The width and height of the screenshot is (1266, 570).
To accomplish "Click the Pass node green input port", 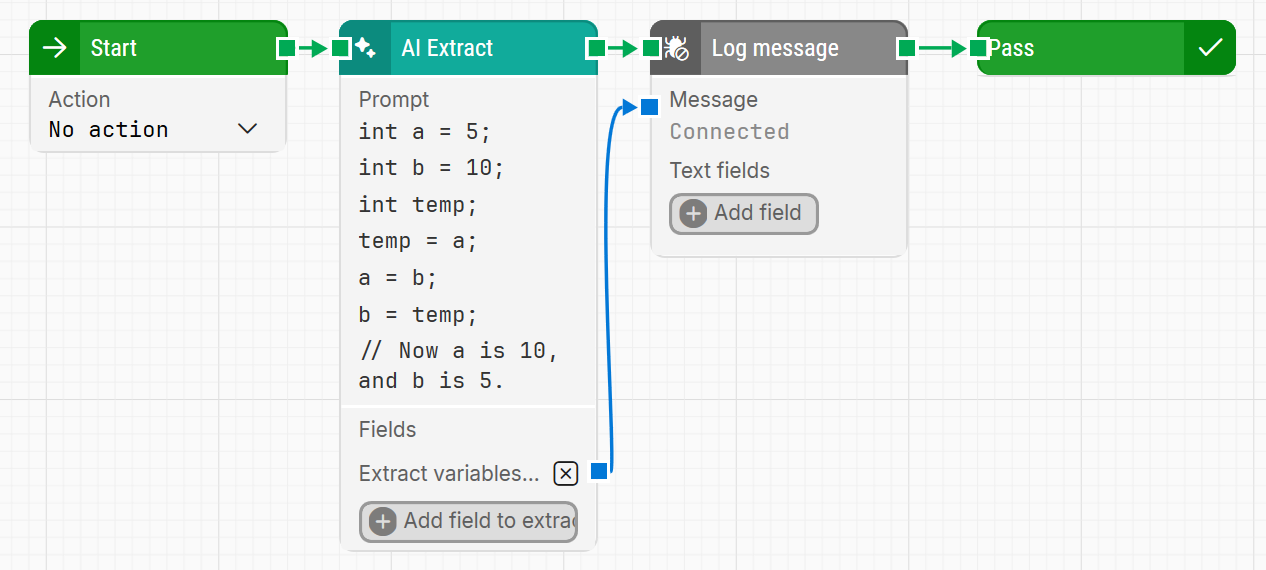I will click(978, 48).
